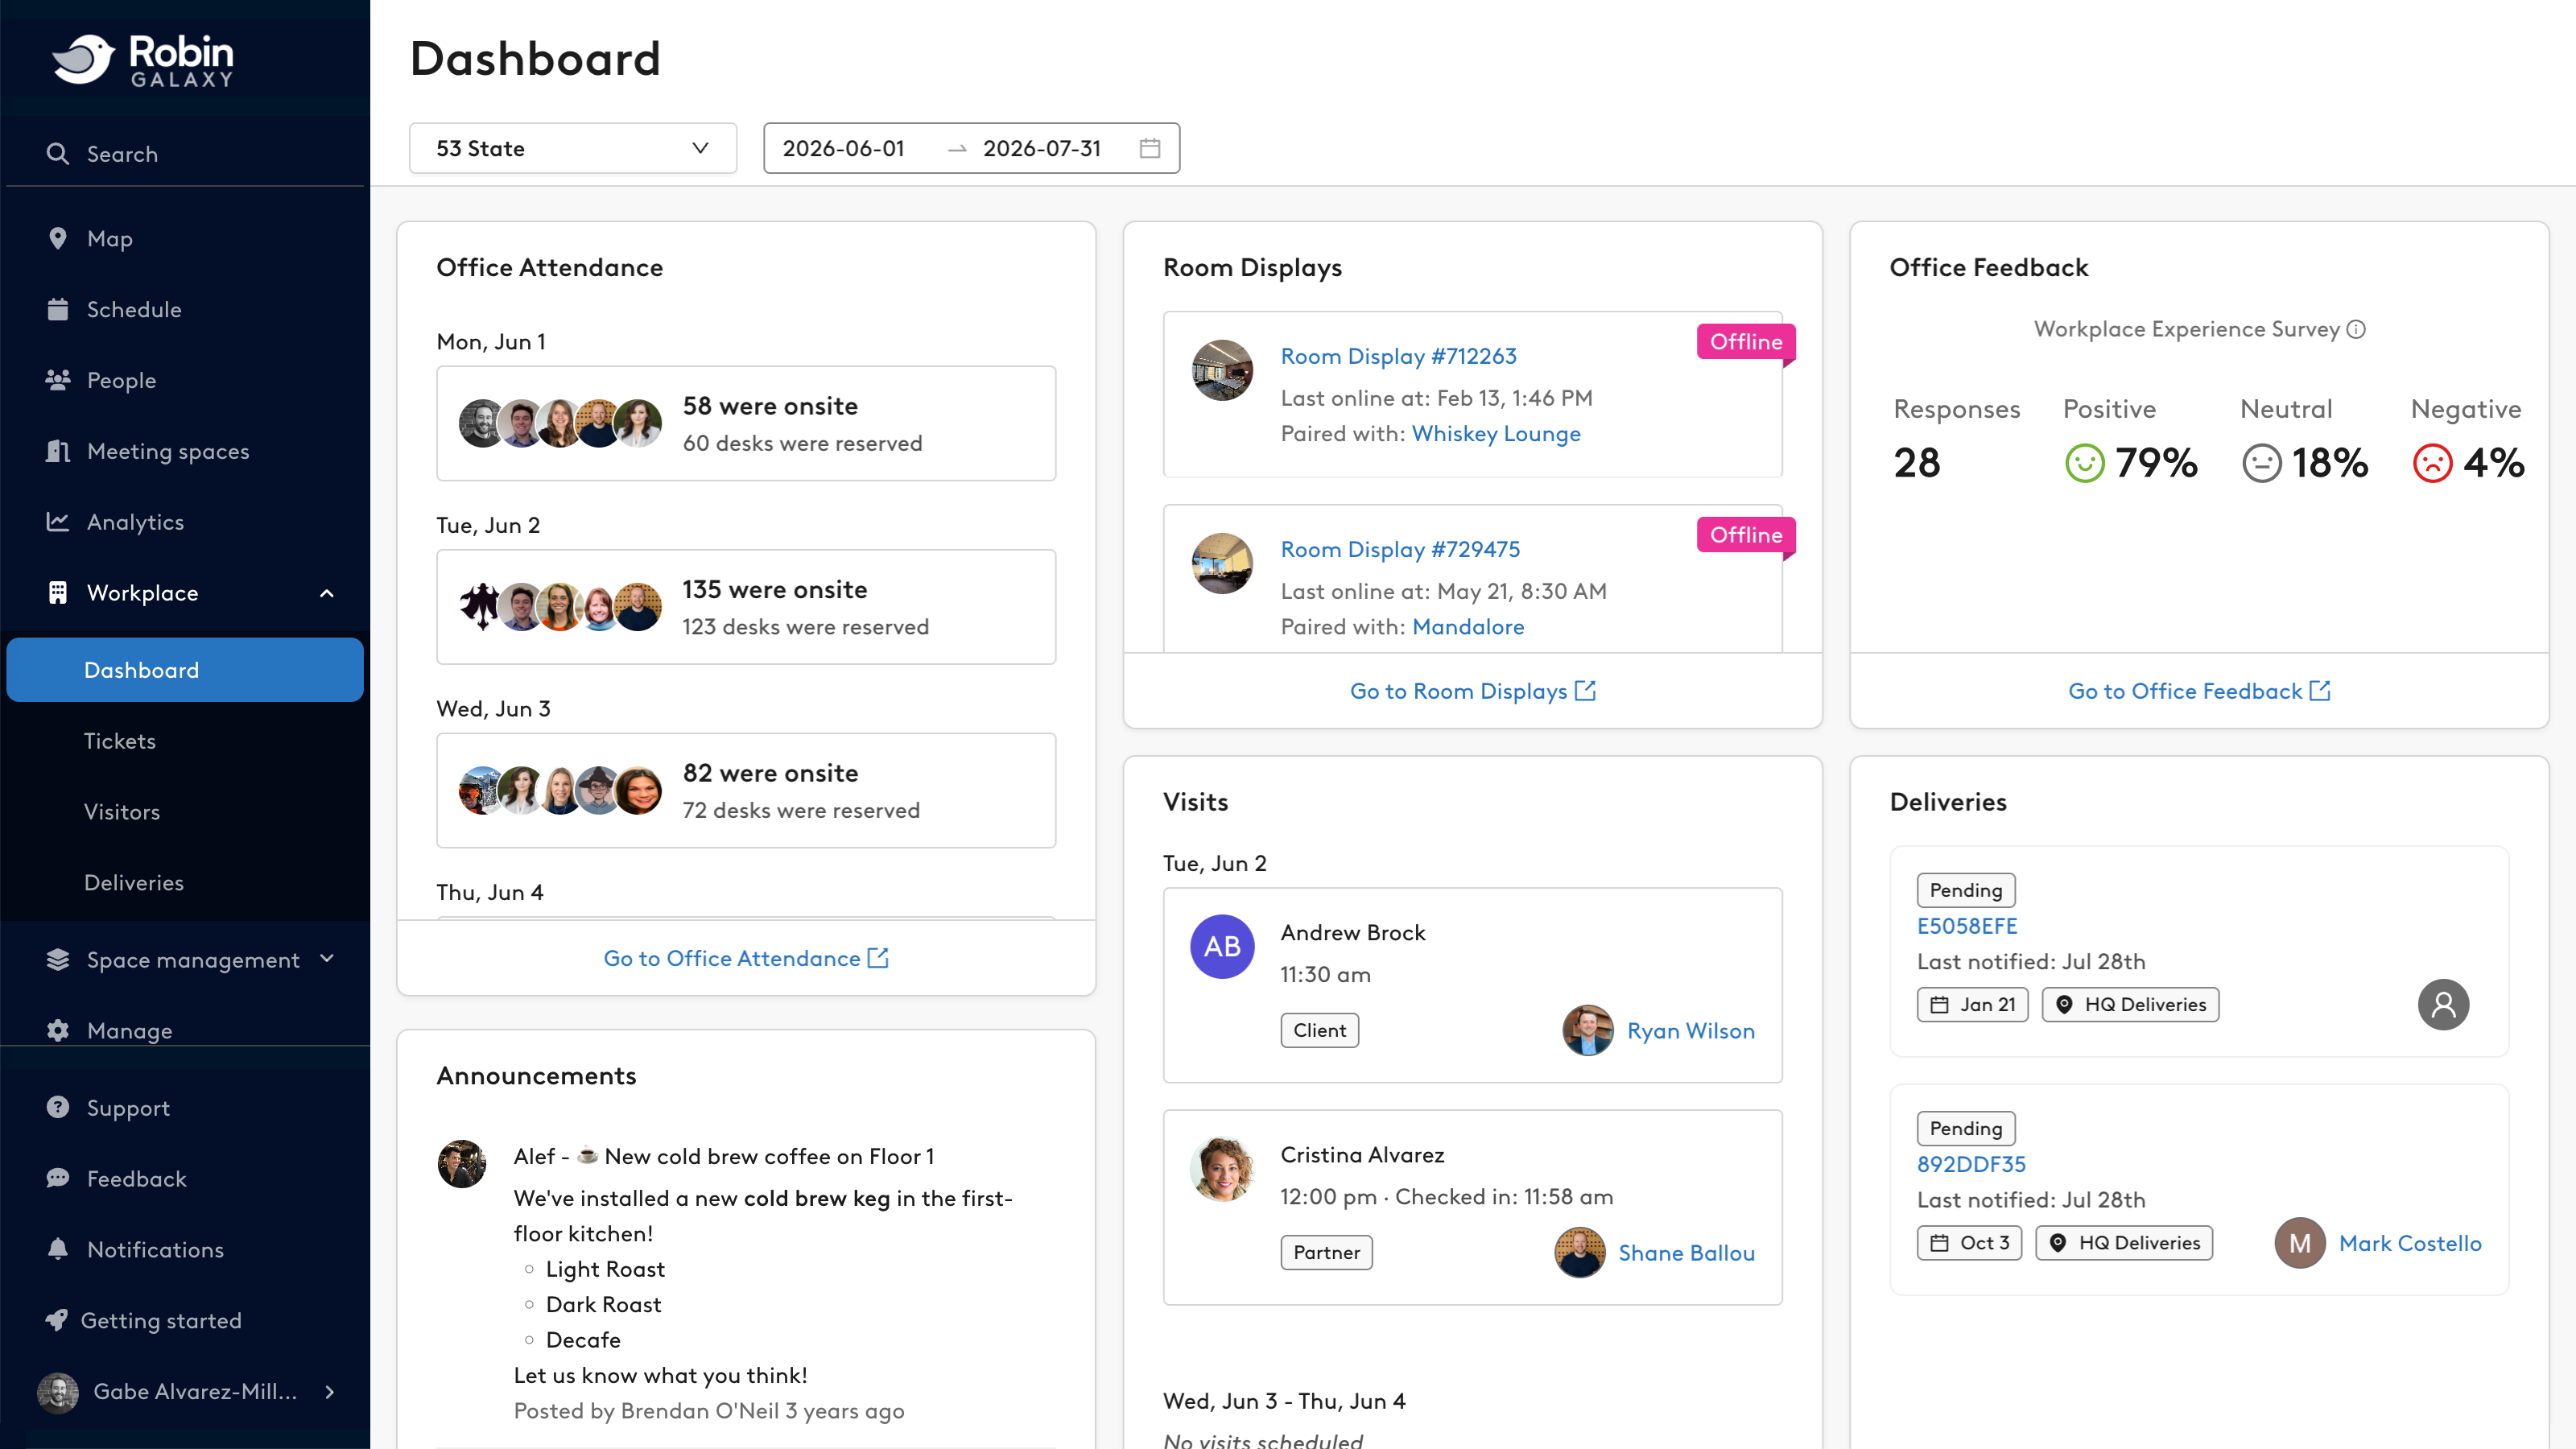
Task: Open Ryan Wilson's profile link
Action: point(1690,1030)
